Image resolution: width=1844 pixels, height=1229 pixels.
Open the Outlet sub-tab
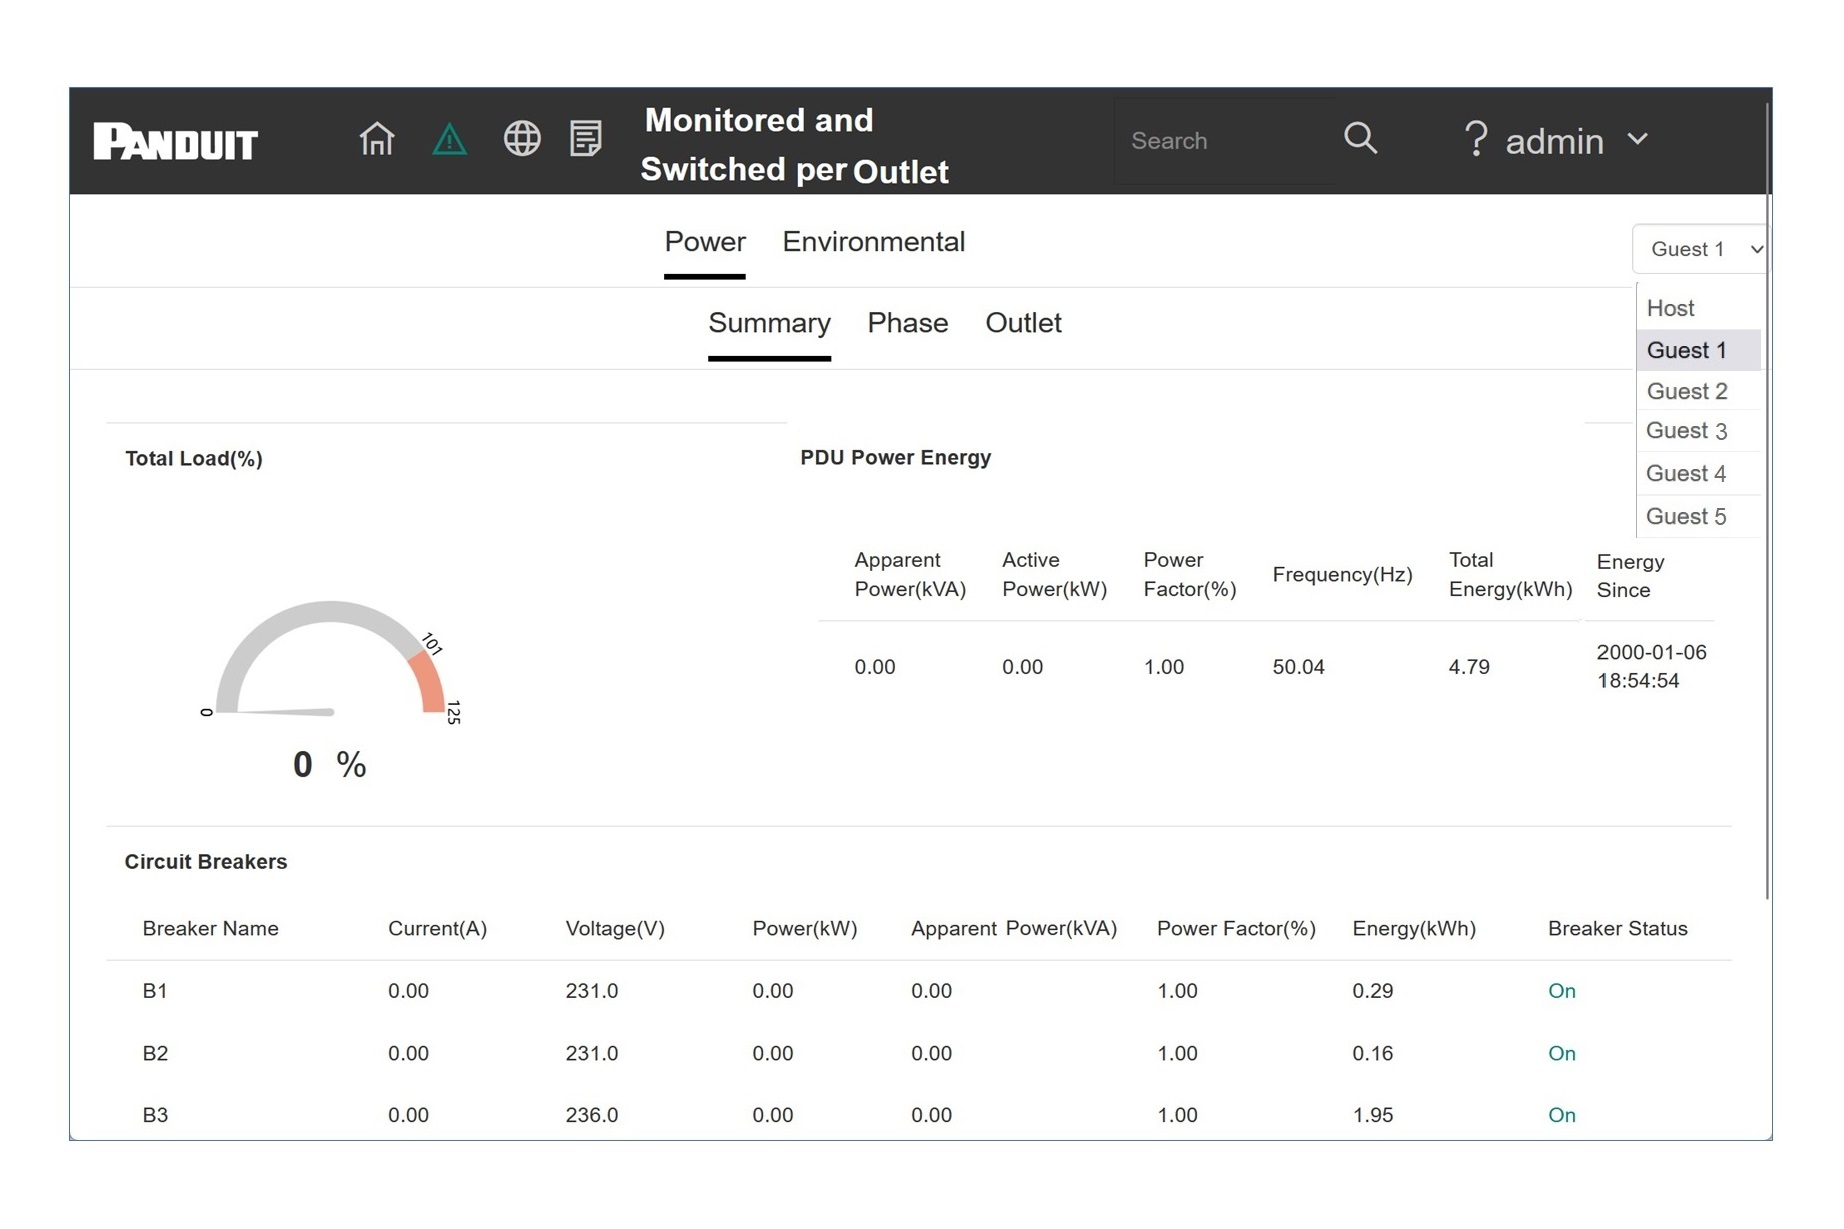(1023, 323)
